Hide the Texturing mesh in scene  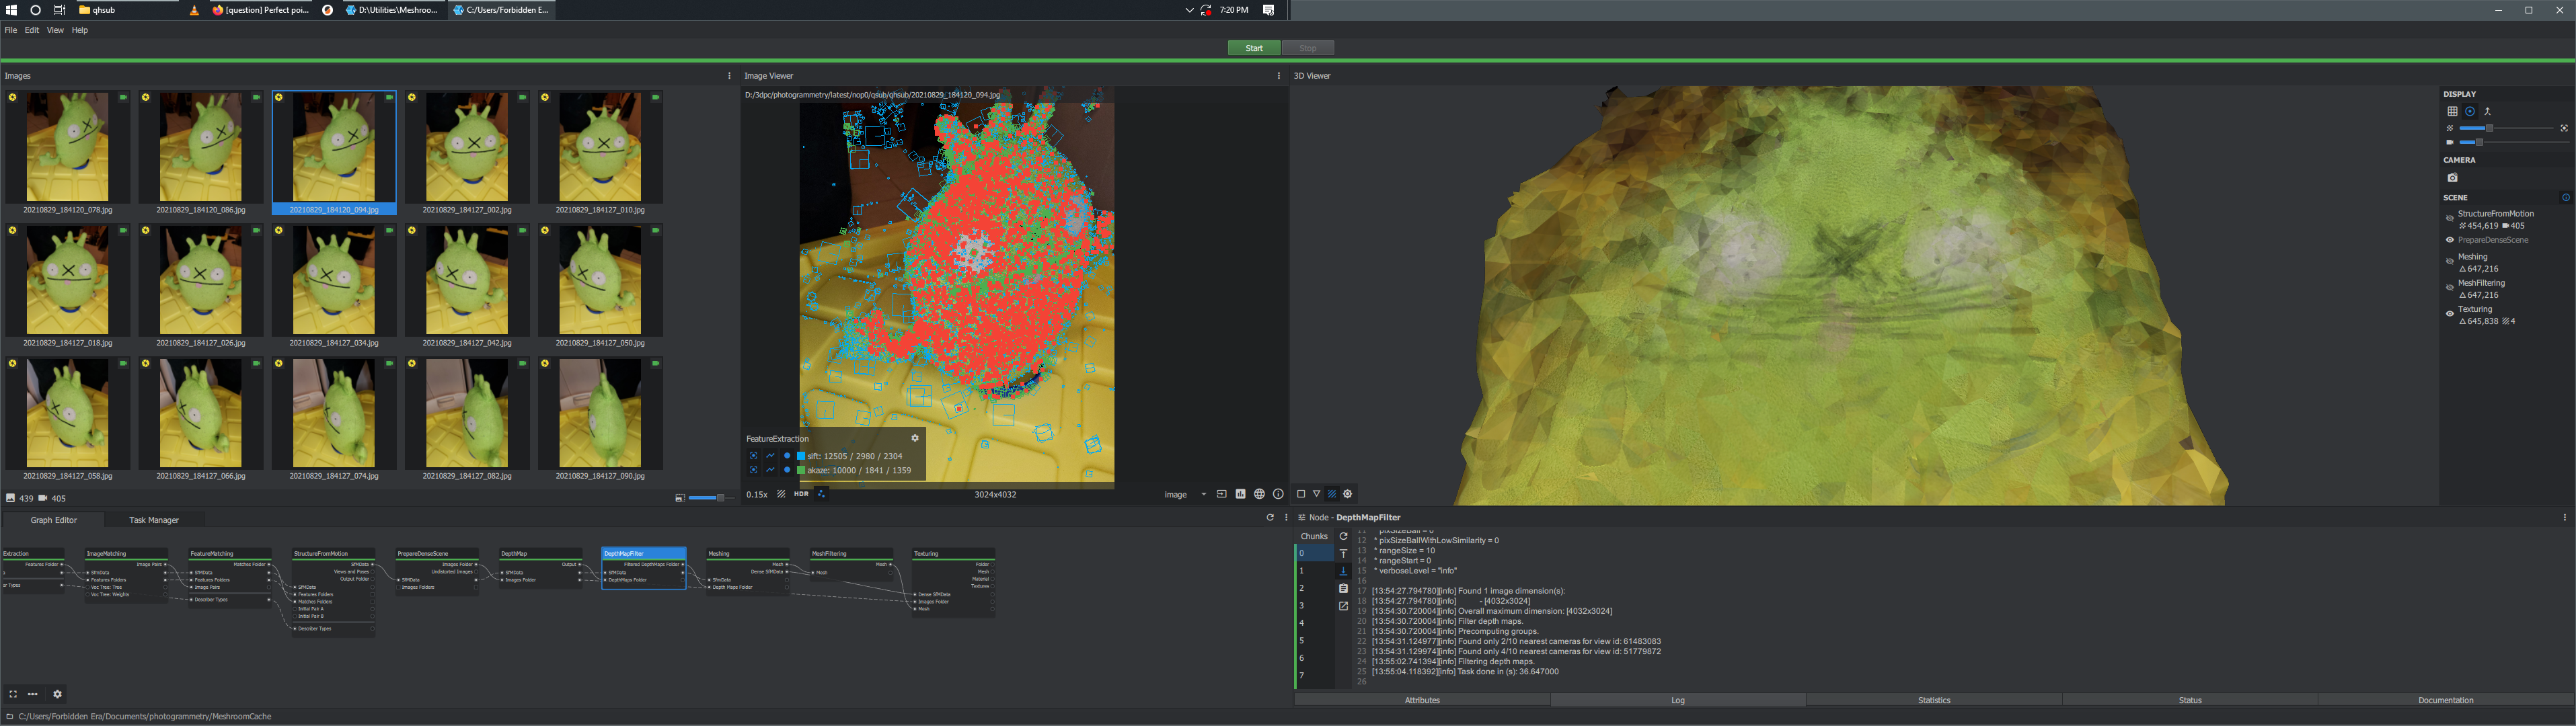pyautogui.click(x=2450, y=314)
